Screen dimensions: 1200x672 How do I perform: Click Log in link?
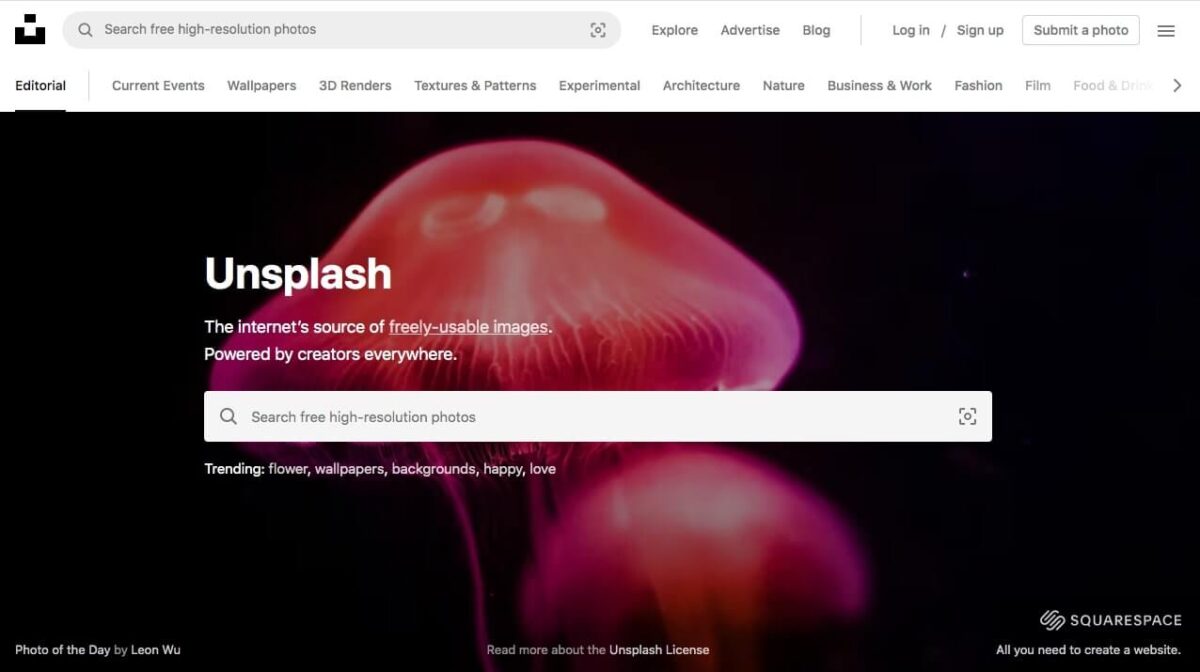(911, 30)
